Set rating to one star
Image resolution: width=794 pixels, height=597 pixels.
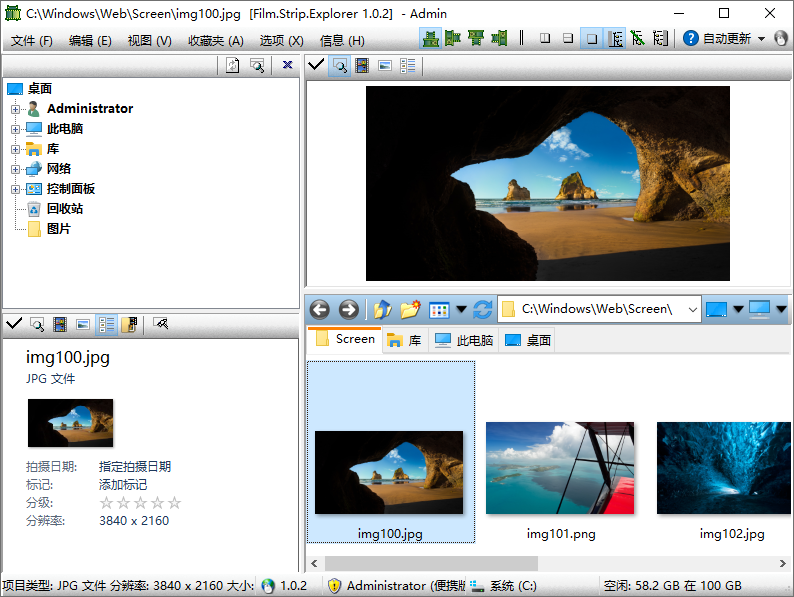pos(106,502)
